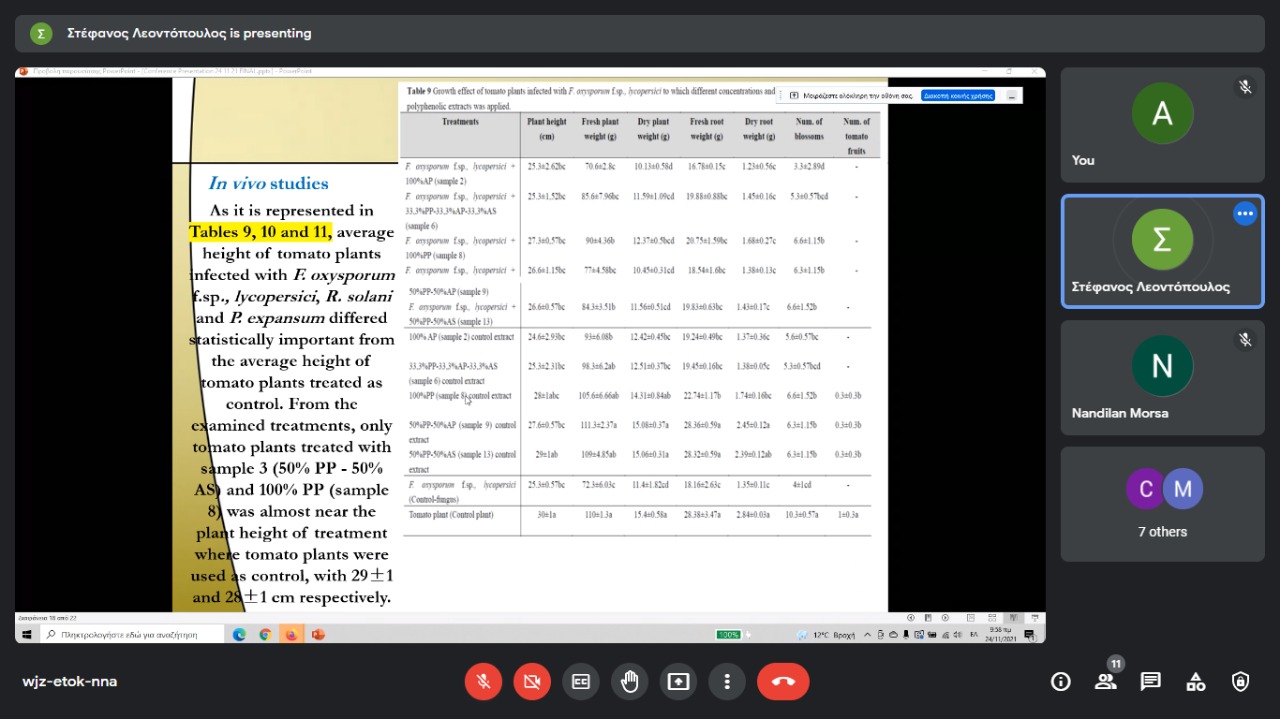
Task: Go to next slide arrow in PowerPoint bar
Action: [945, 618]
